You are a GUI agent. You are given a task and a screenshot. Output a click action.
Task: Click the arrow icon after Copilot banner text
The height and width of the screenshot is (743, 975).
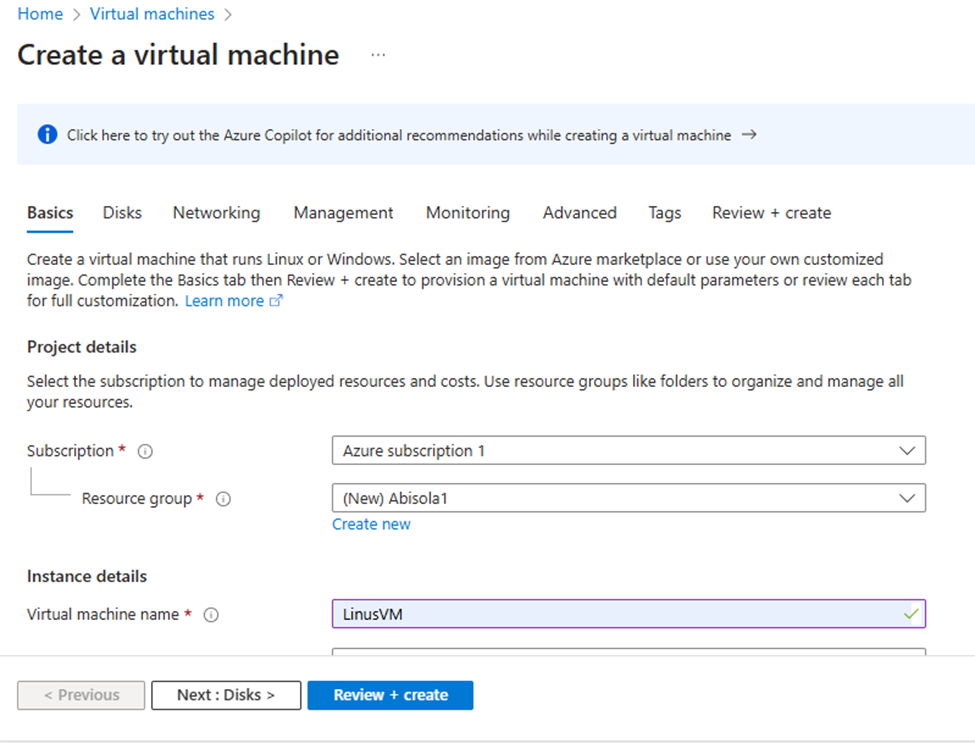click(749, 134)
